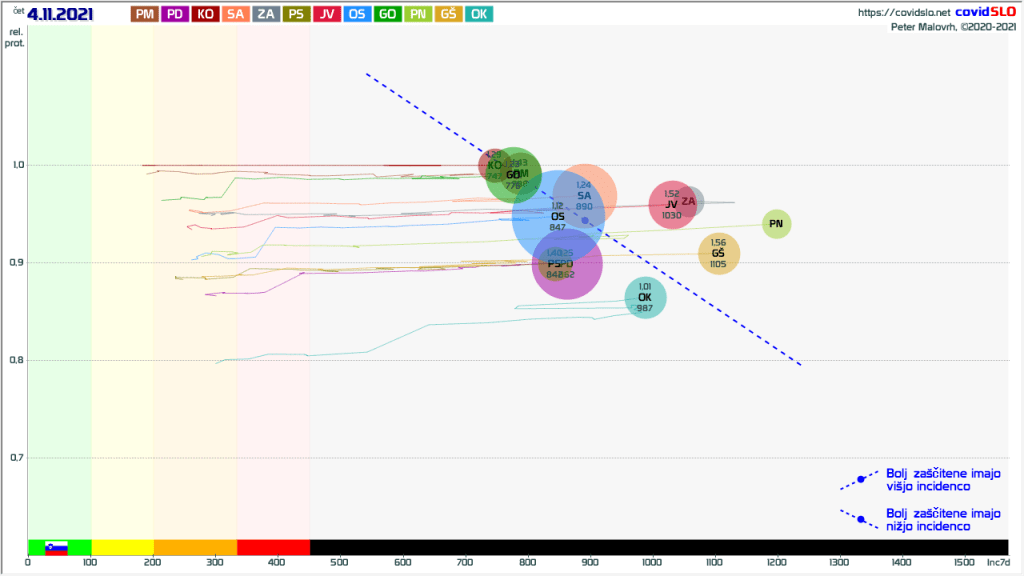Toggle the GŠ legend tag

(448, 14)
